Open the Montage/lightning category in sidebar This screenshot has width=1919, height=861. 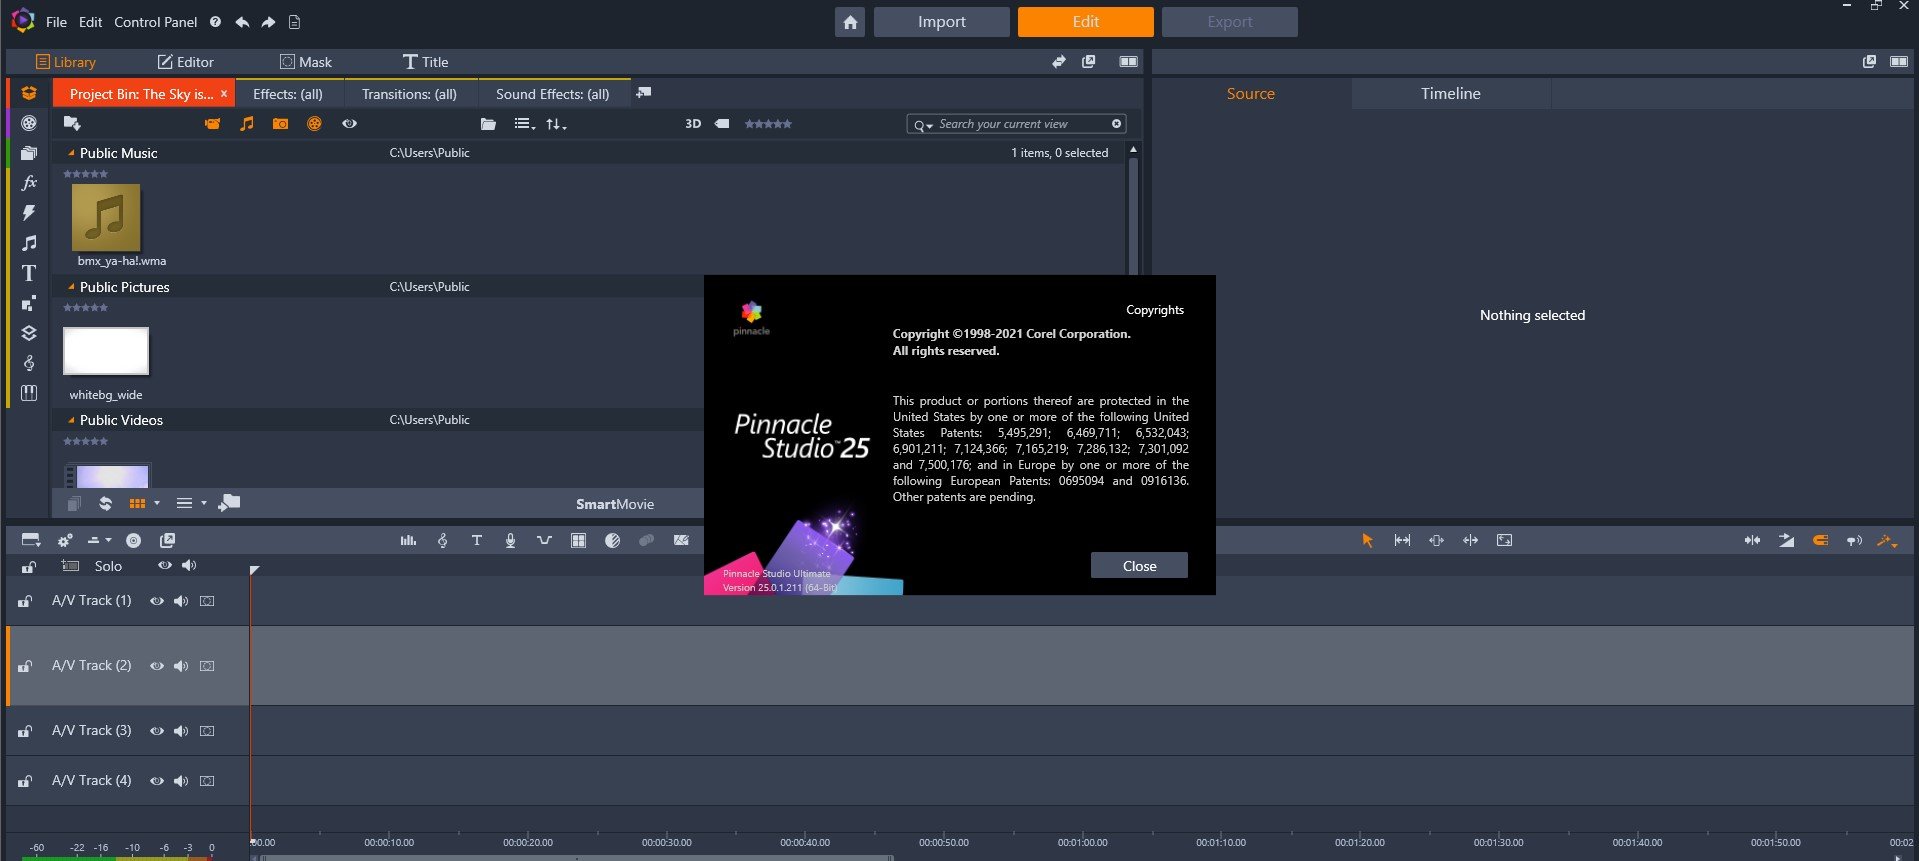click(x=29, y=213)
